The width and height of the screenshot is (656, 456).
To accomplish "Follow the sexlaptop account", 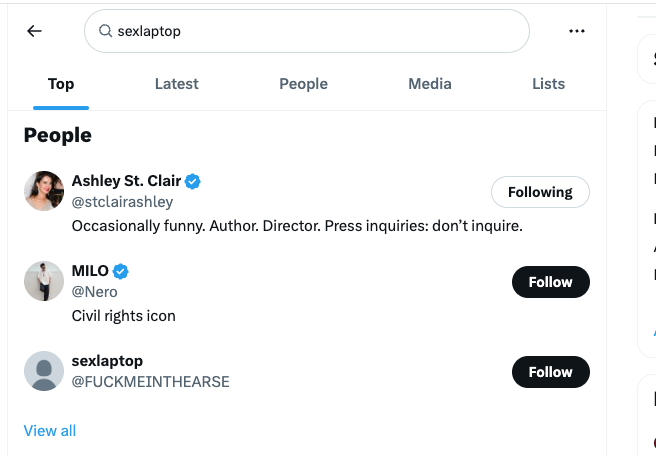I will [550, 372].
